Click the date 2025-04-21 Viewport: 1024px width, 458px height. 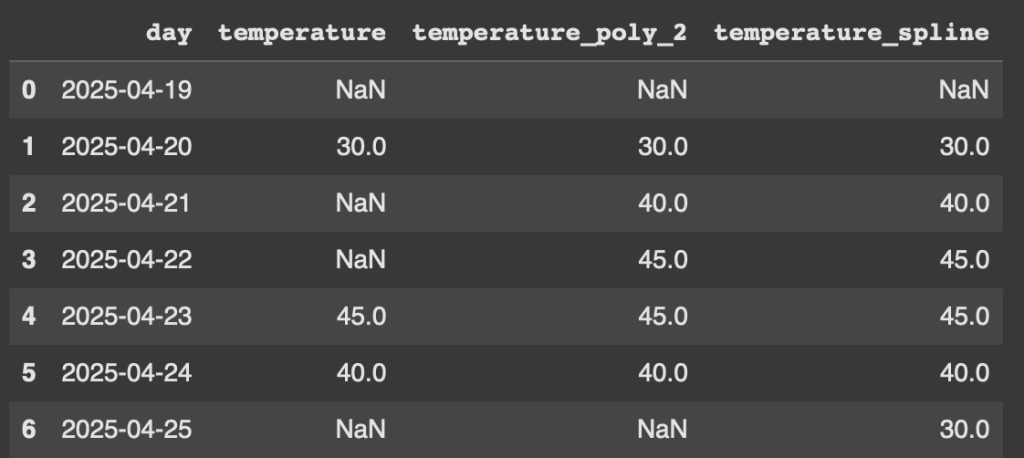[x=125, y=203]
